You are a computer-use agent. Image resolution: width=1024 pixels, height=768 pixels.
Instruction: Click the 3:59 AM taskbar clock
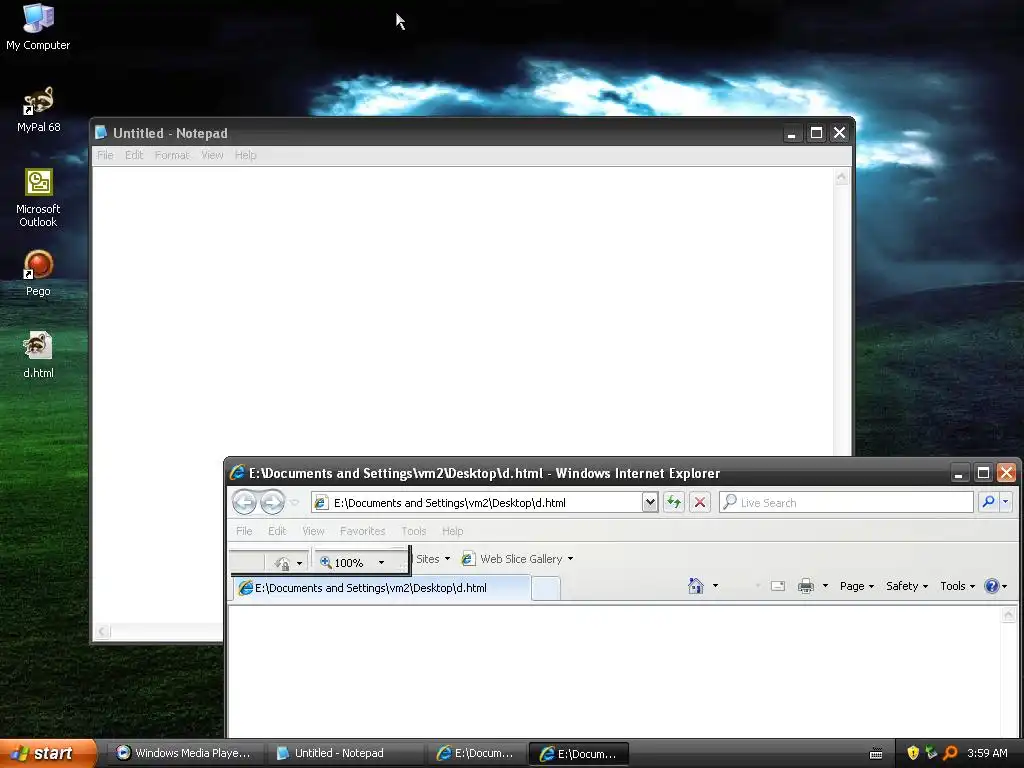[987, 753]
